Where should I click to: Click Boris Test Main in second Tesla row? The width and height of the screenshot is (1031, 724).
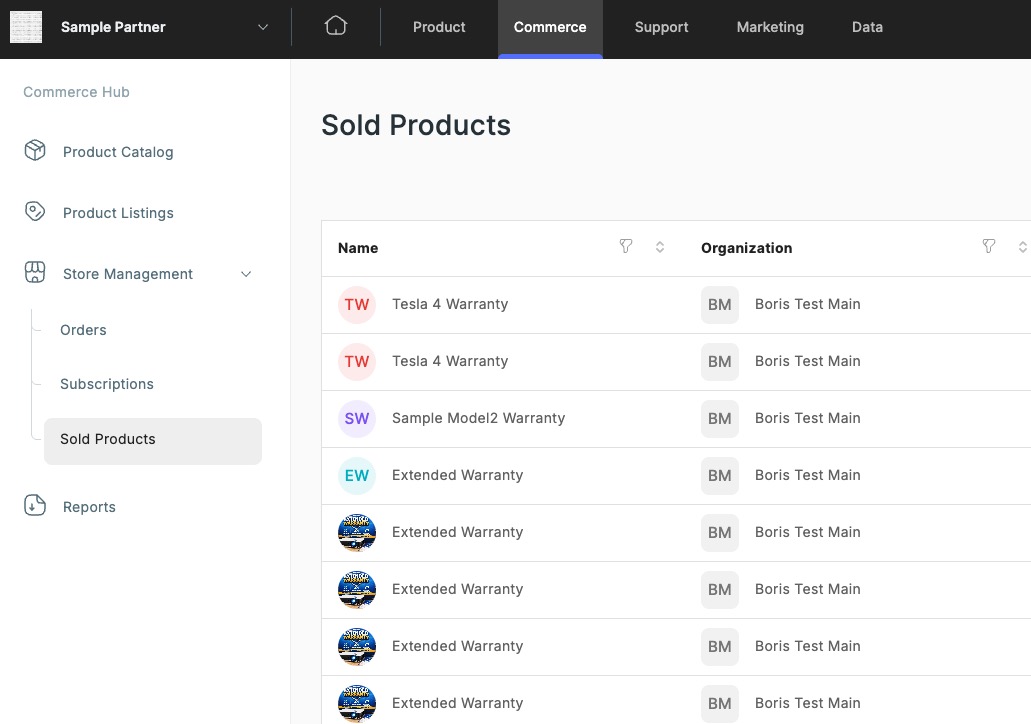coord(807,361)
